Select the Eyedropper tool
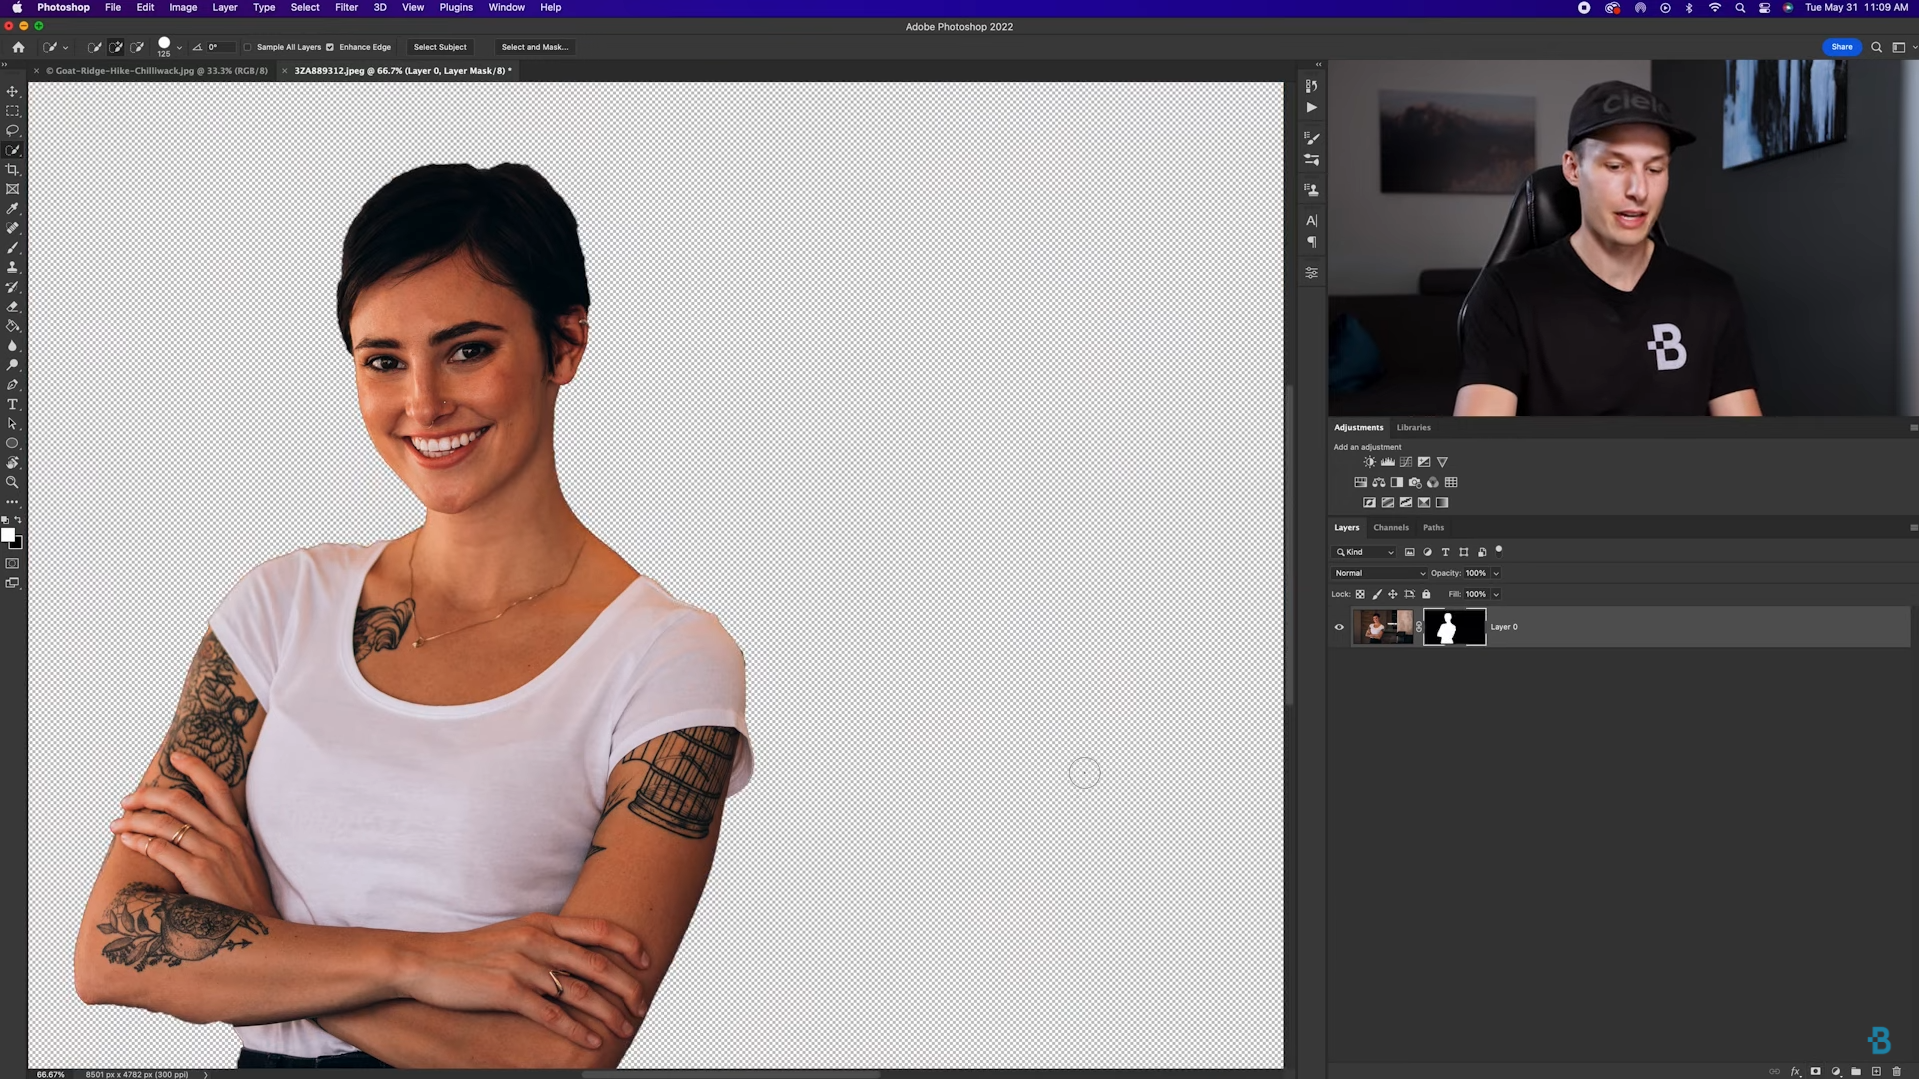The height and width of the screenshot is (1079, 1919). [x=13, y=209]
